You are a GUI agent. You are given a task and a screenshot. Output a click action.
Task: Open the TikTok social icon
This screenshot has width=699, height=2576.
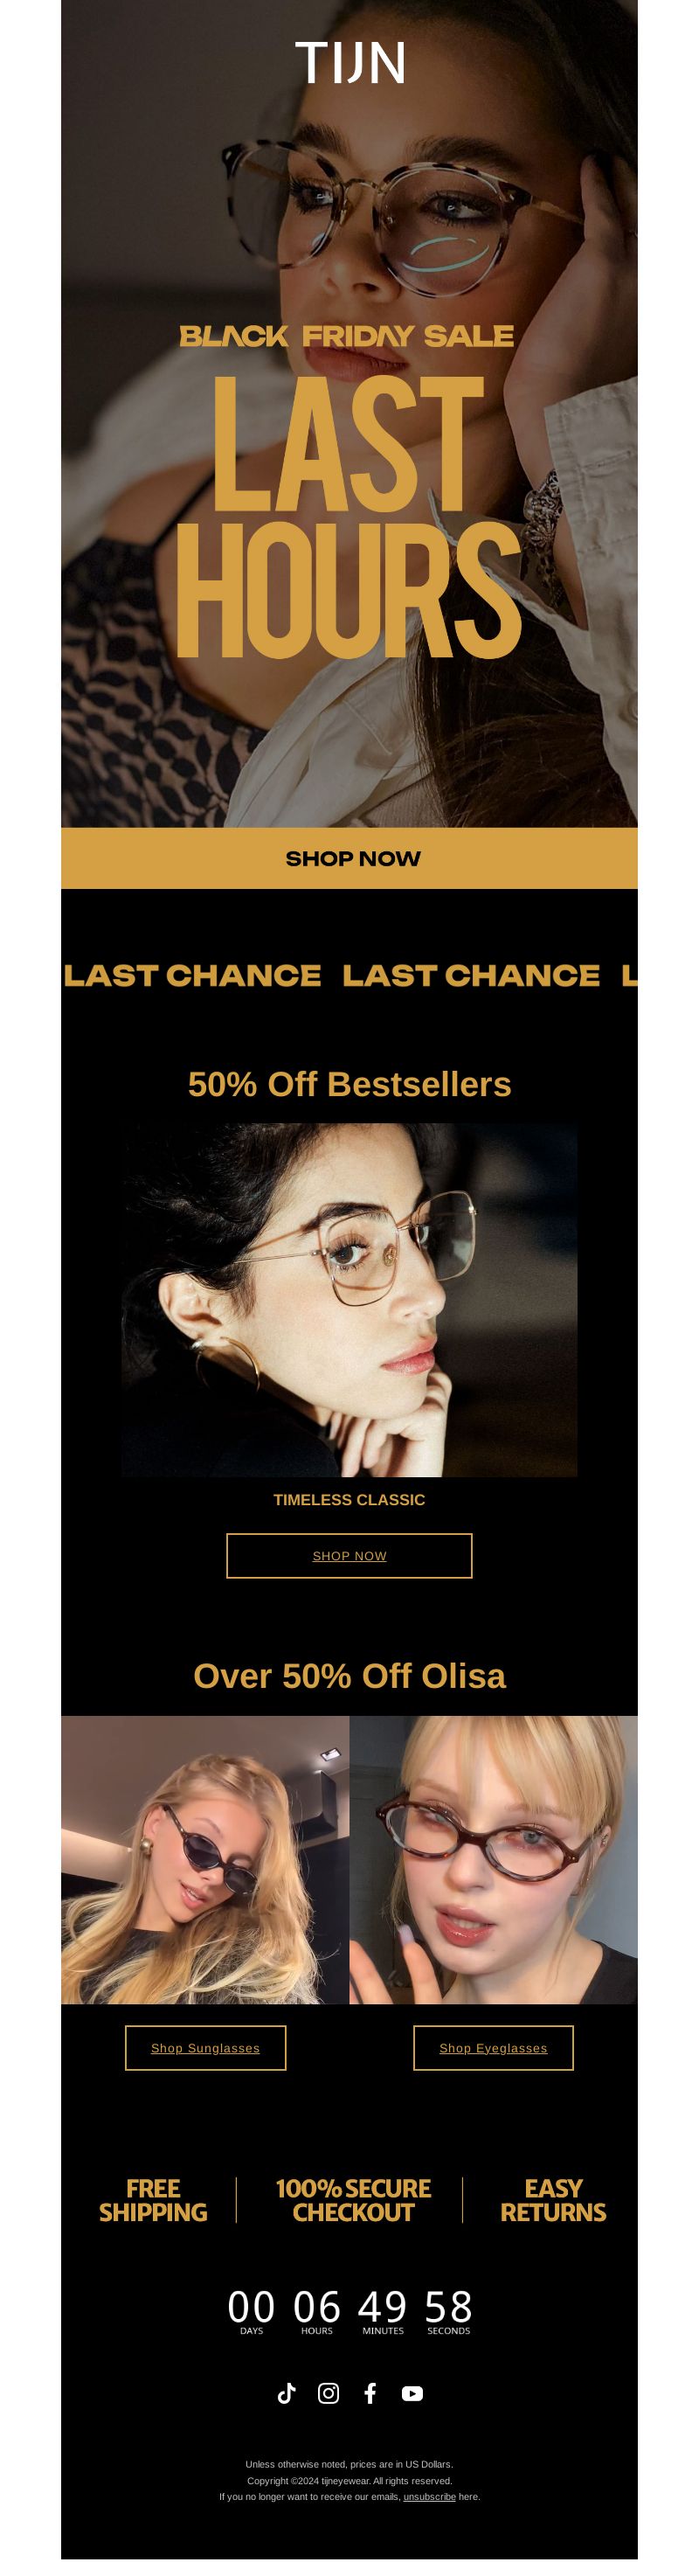pos(286,2392)
